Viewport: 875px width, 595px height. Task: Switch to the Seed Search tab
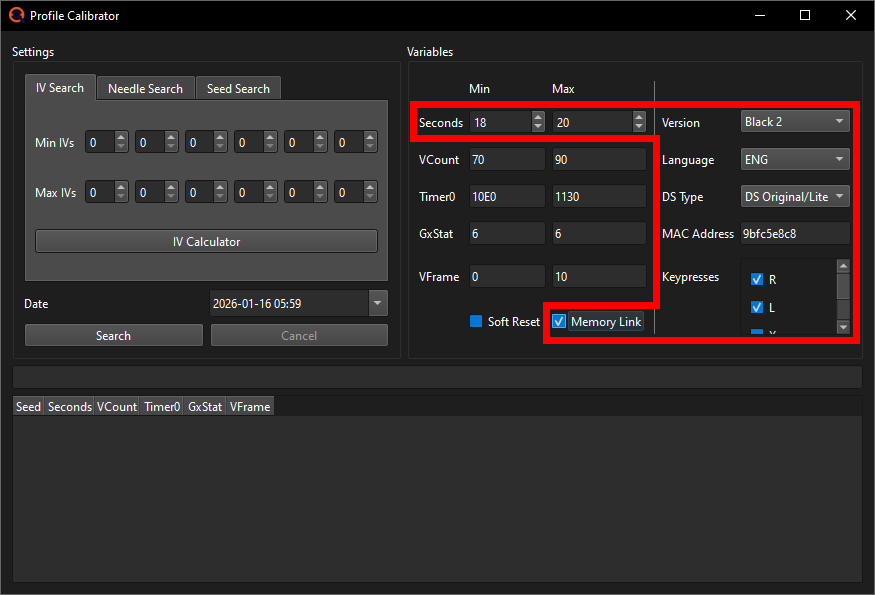238,88
